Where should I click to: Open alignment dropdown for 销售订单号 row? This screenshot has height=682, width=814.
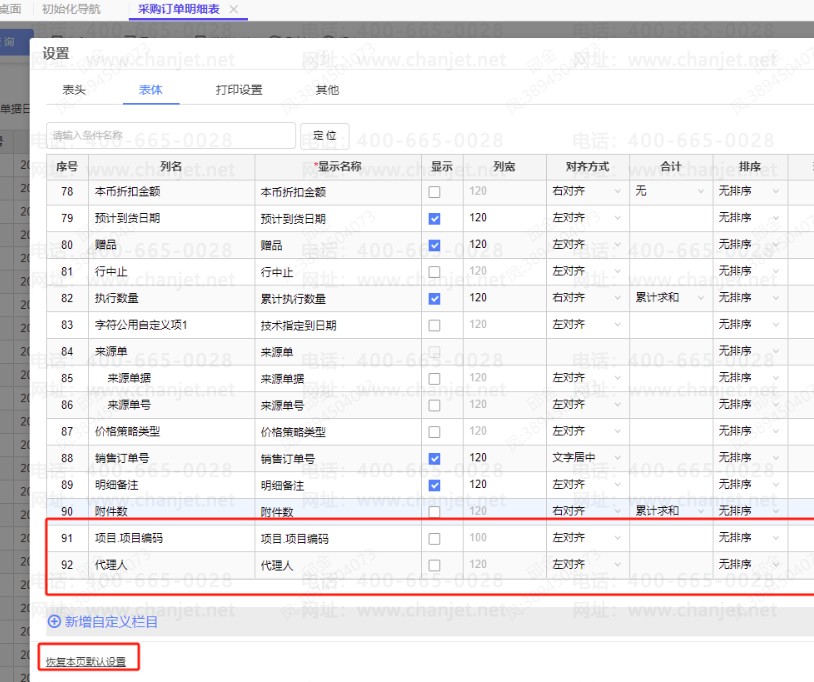tap(586, 458)
